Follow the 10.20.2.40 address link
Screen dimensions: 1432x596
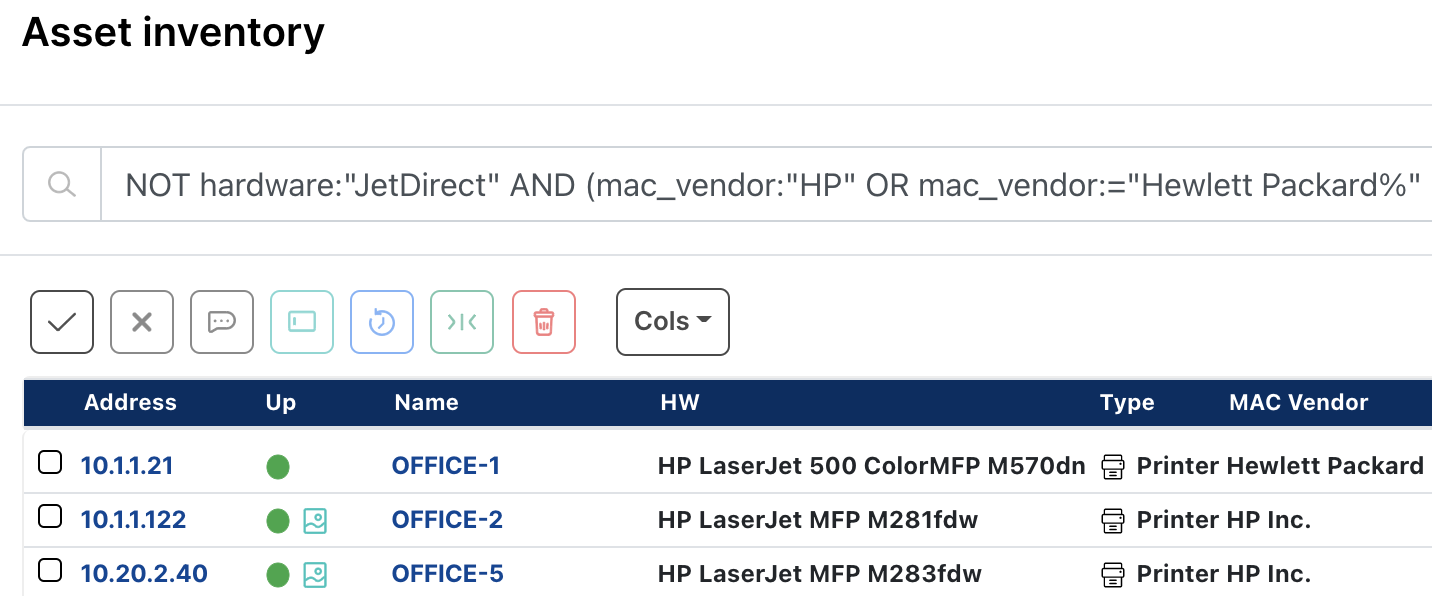click(x=144, y=573)
